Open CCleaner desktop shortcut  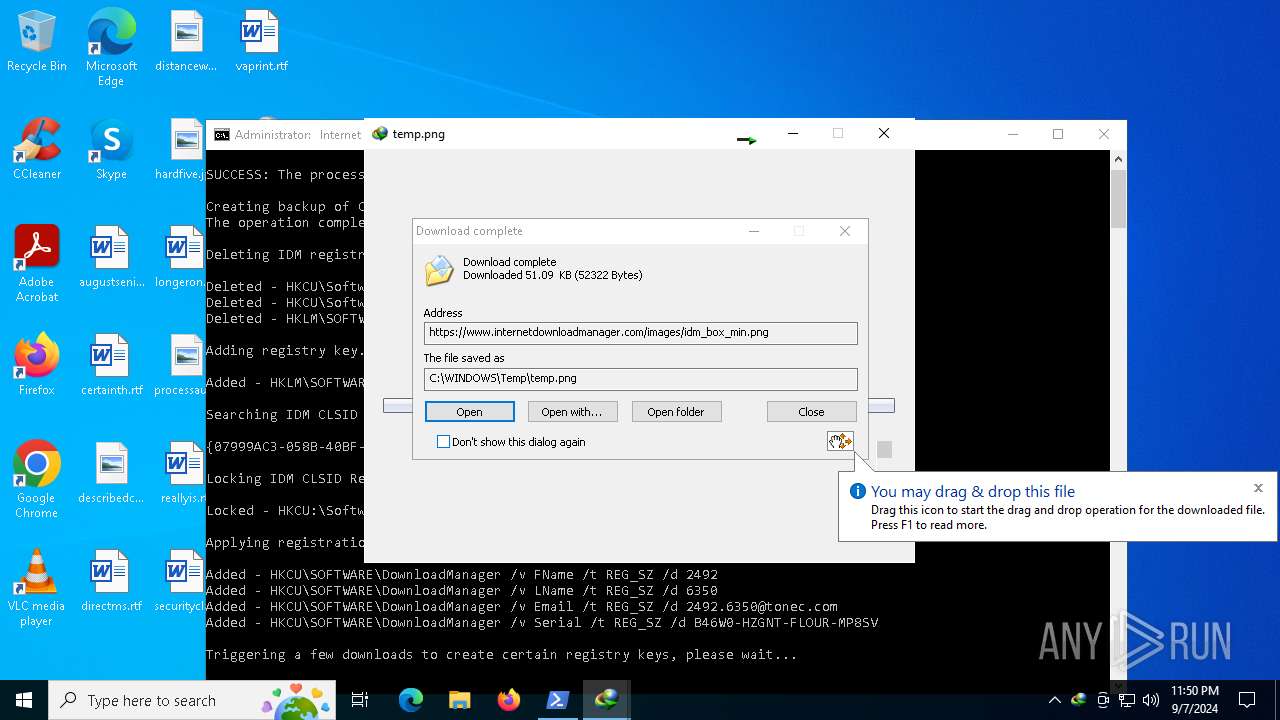tap(37, 150)
